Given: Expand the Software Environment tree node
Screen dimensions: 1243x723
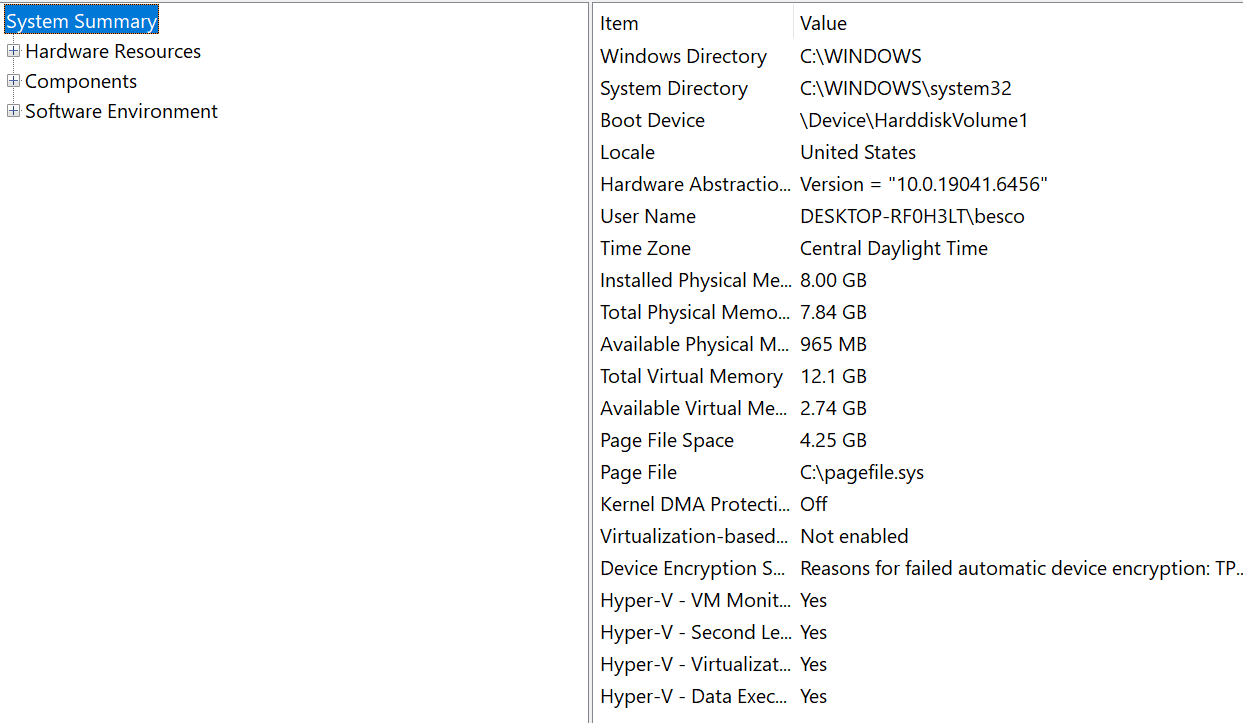Looking at the screenshot, I should tap(13, 111).
